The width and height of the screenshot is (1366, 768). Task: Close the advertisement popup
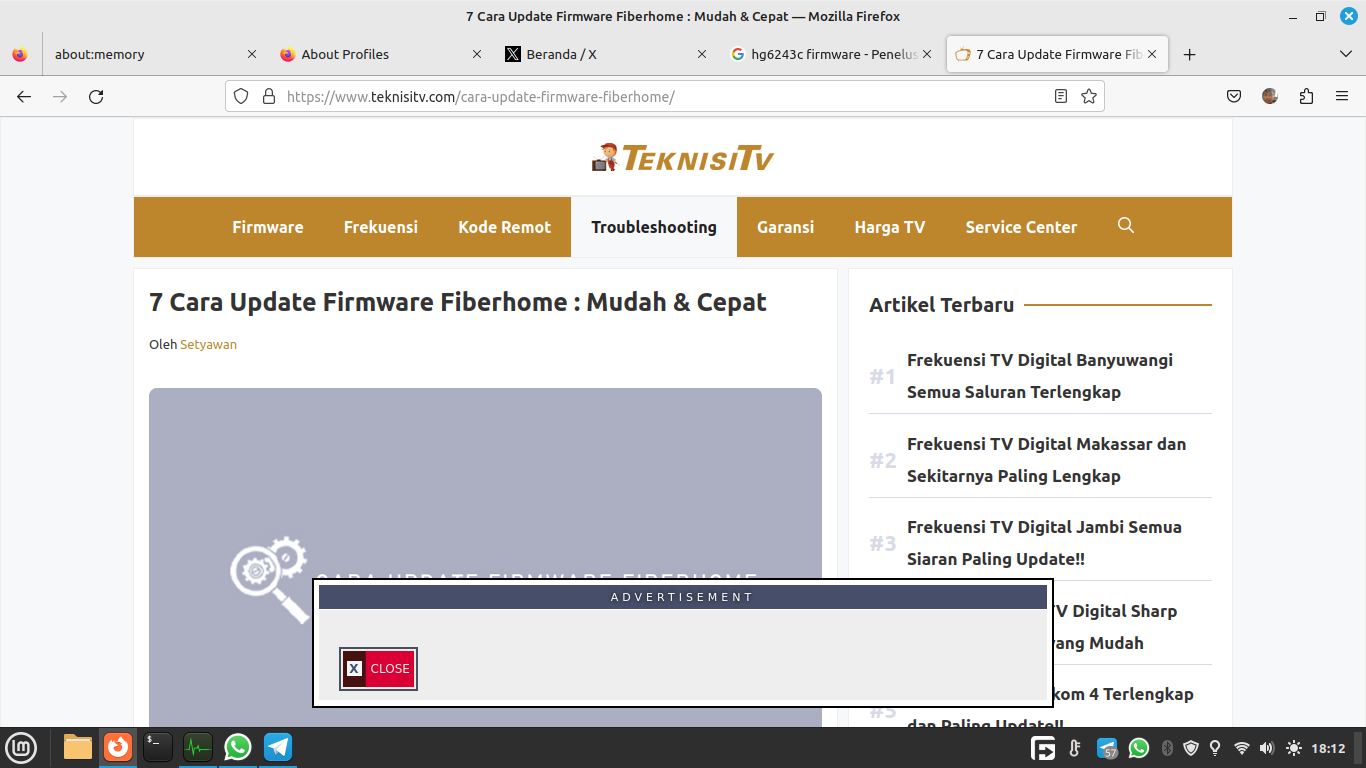(x=378, y=668)
